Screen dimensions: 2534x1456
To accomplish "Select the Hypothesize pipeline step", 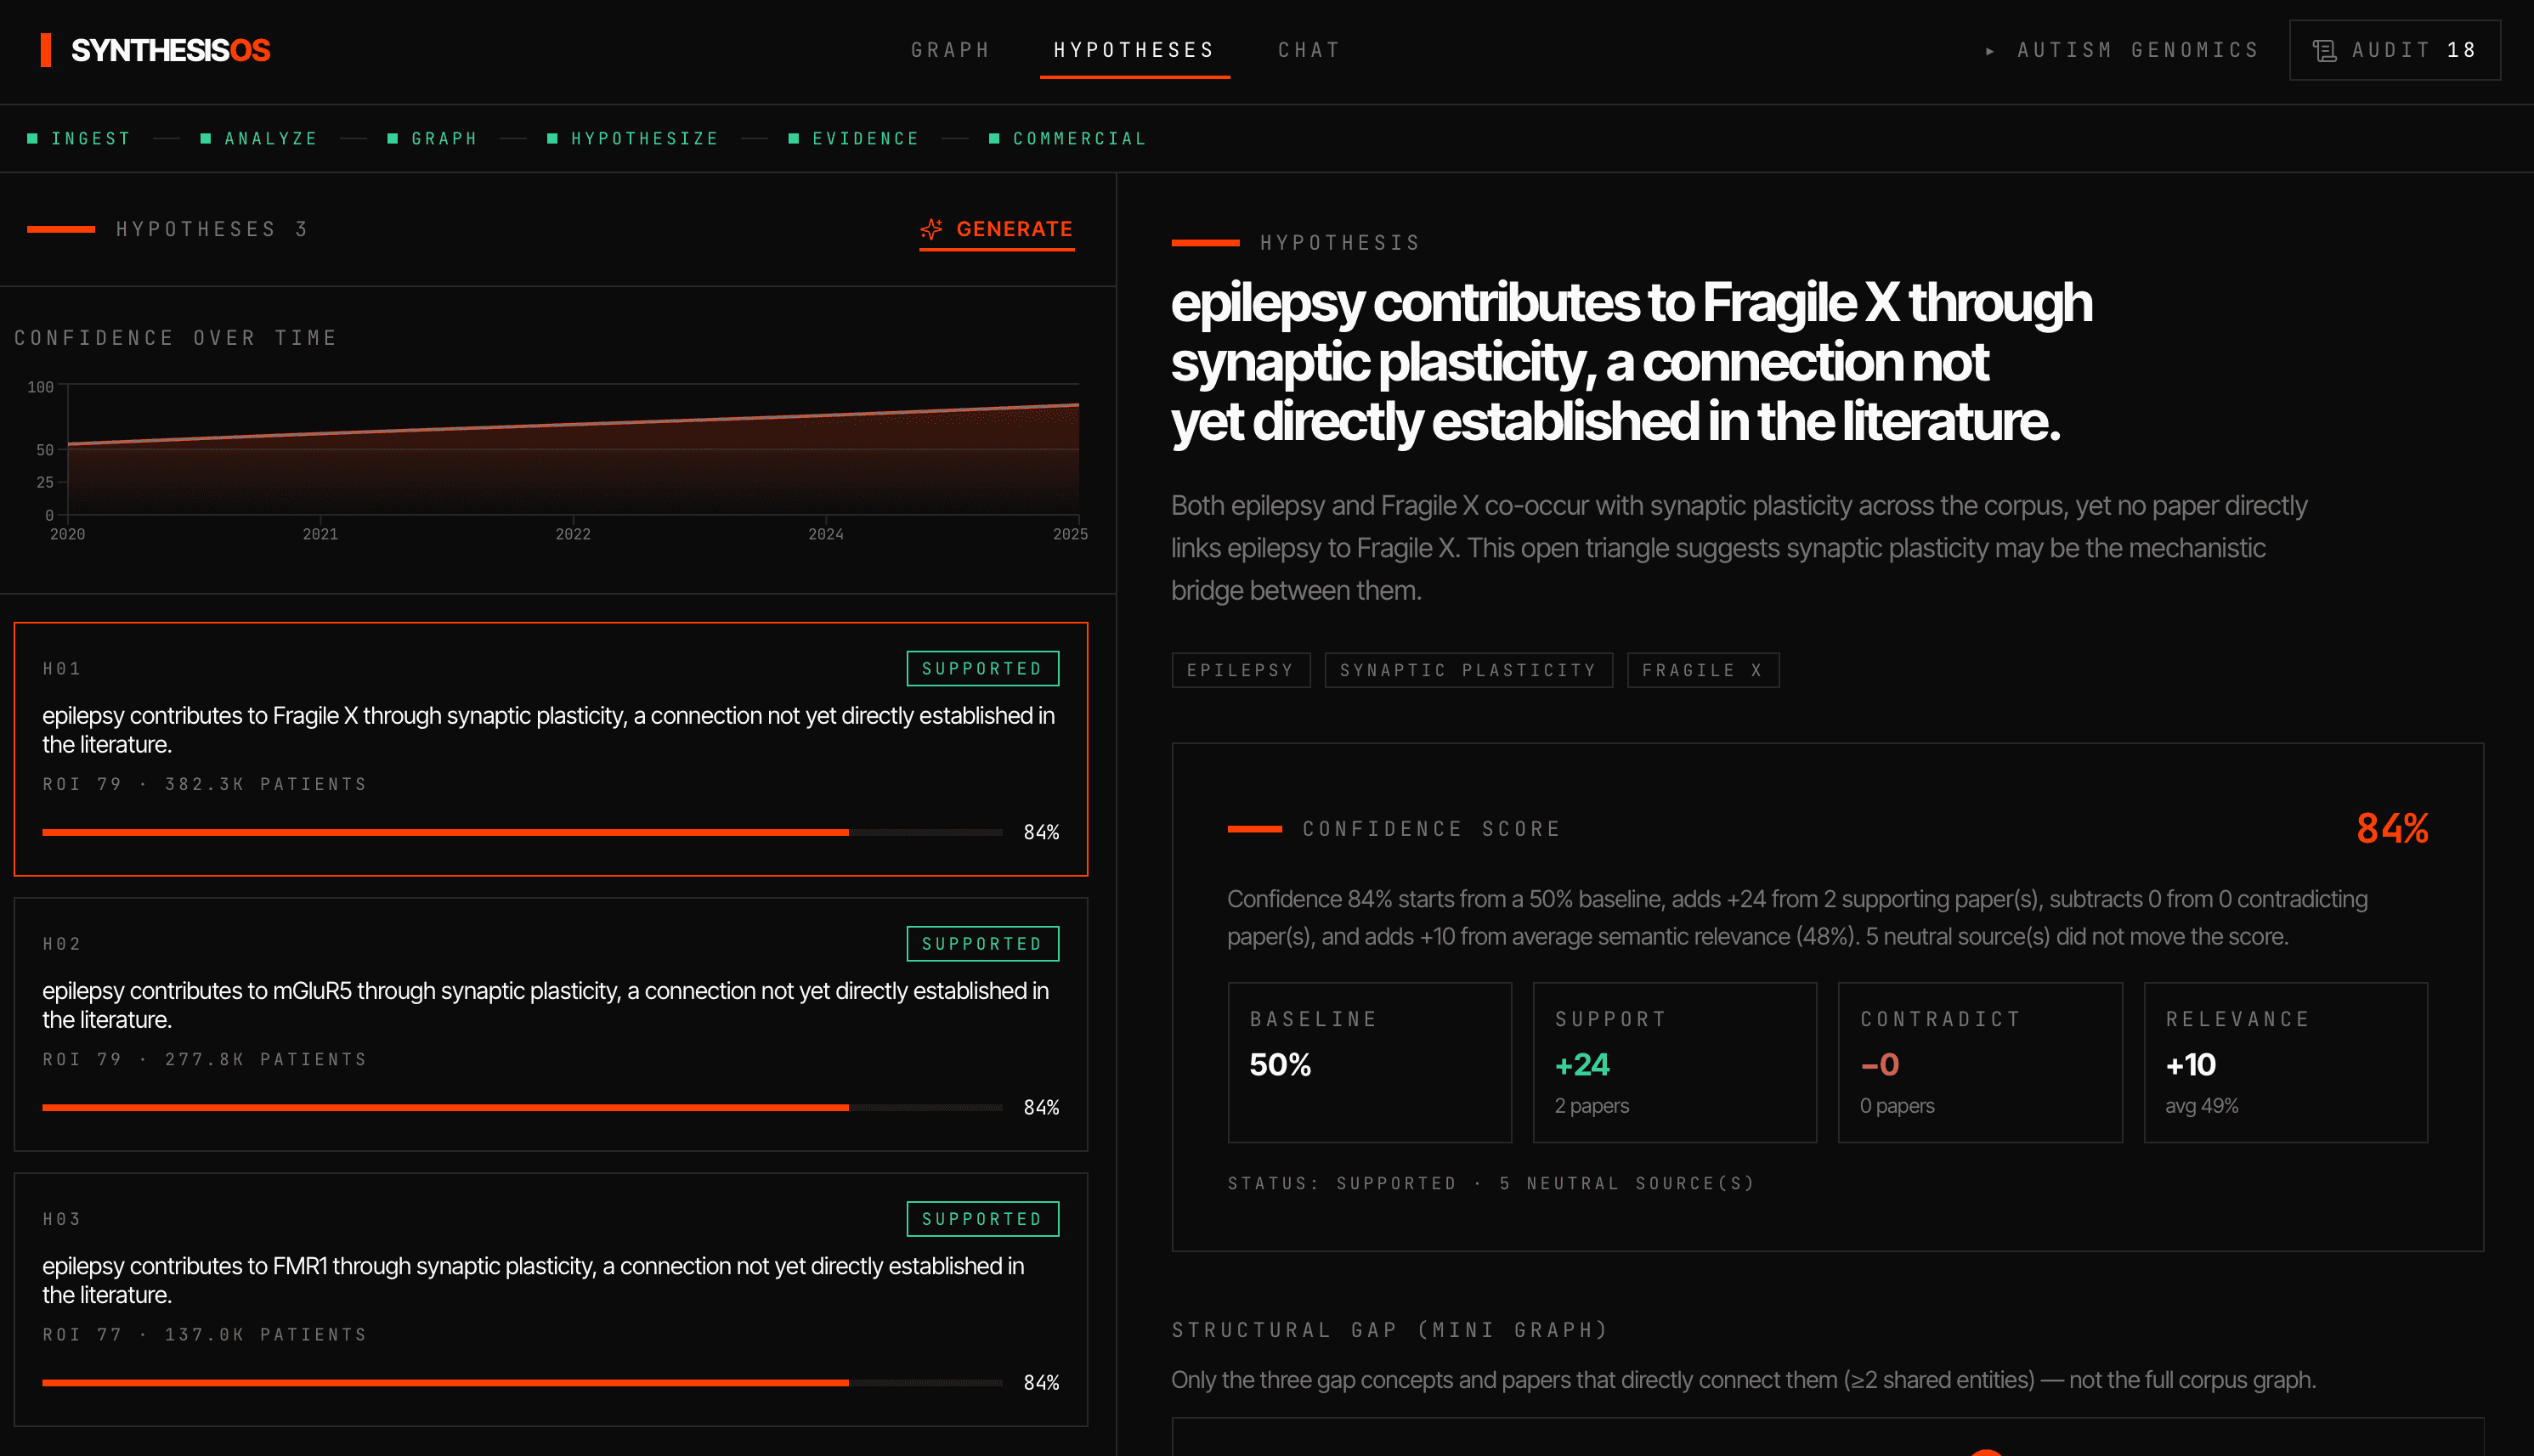I will coord(633,139).
